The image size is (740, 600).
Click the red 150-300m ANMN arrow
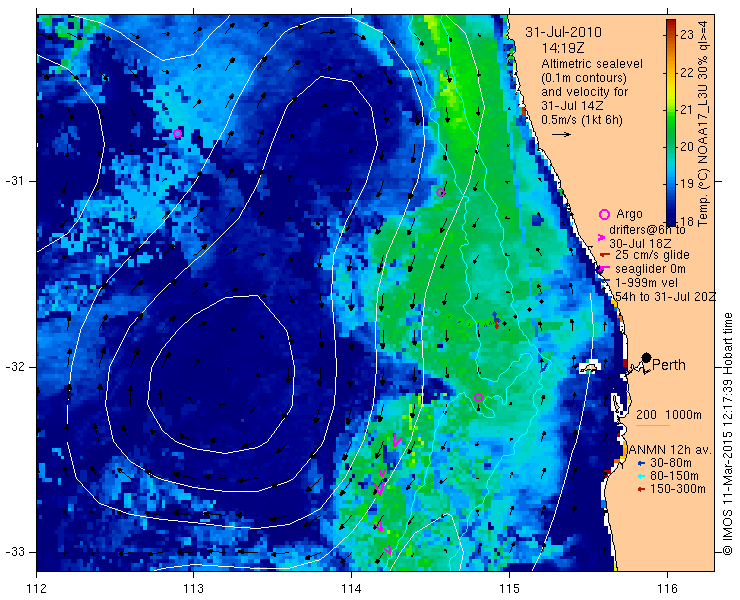point(640,490)
